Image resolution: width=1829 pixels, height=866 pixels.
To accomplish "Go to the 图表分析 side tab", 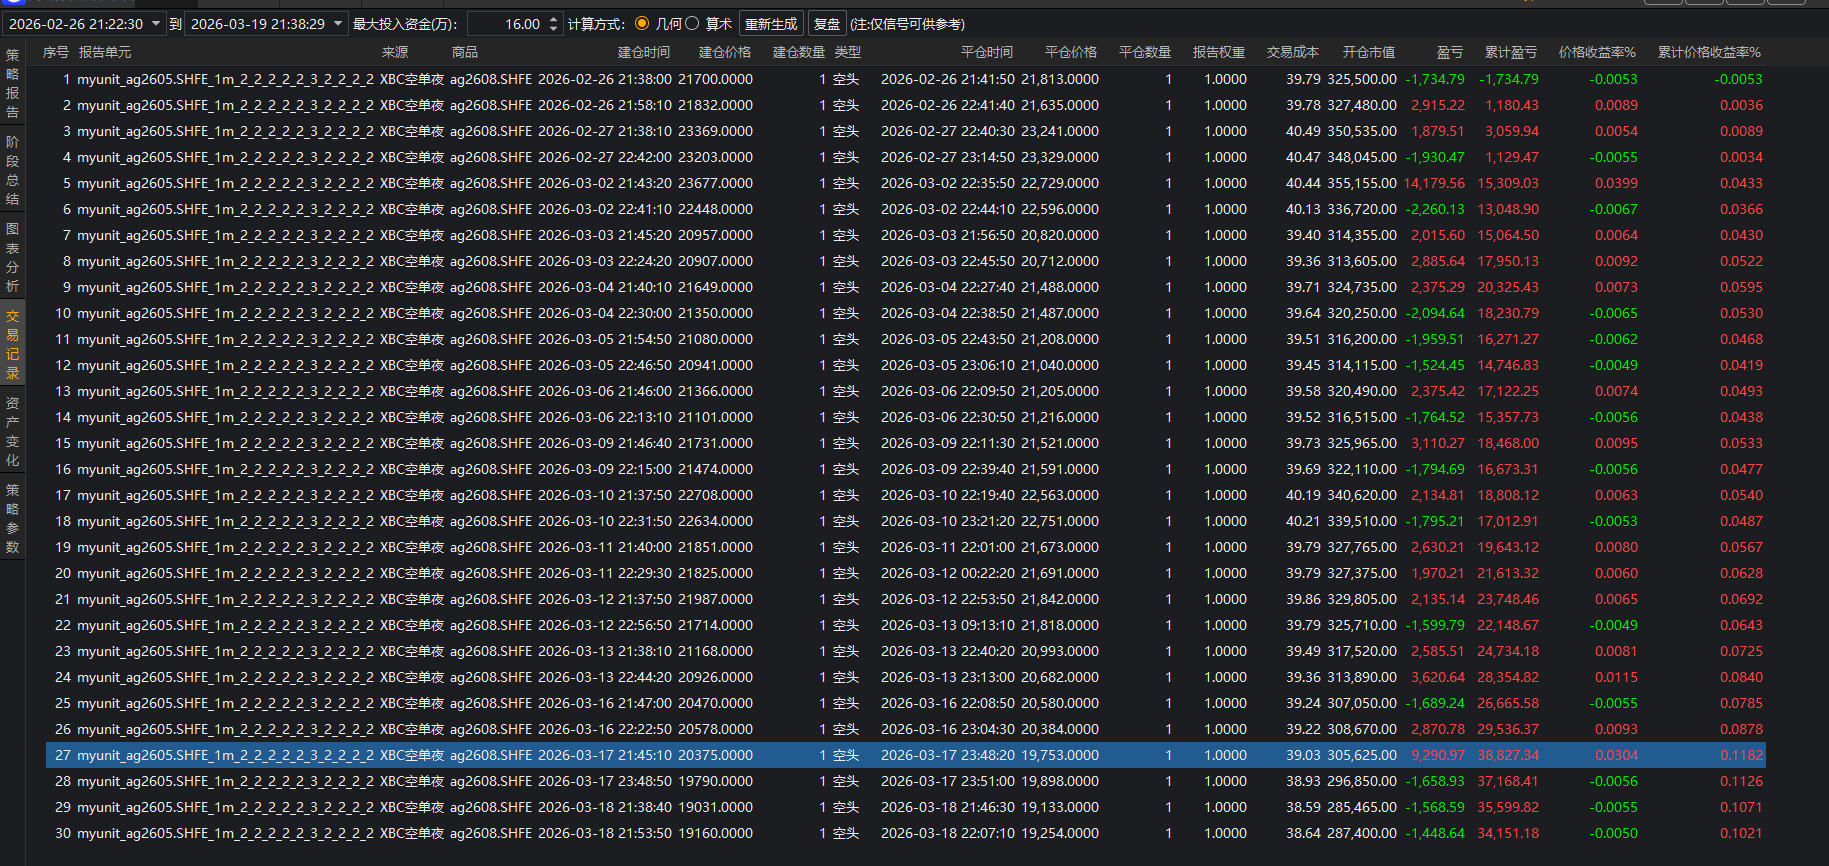I will (x=12, y=257).
